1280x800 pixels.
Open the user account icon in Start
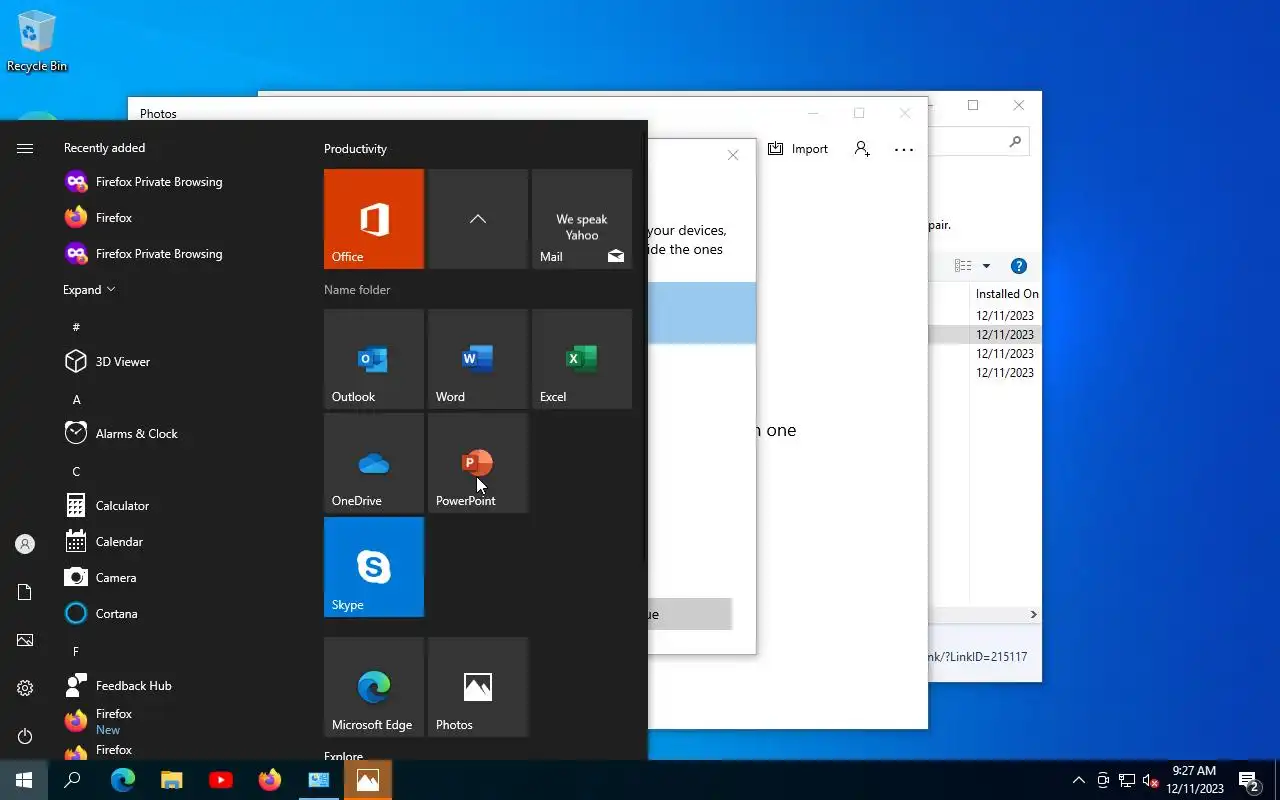coord(25,544)
